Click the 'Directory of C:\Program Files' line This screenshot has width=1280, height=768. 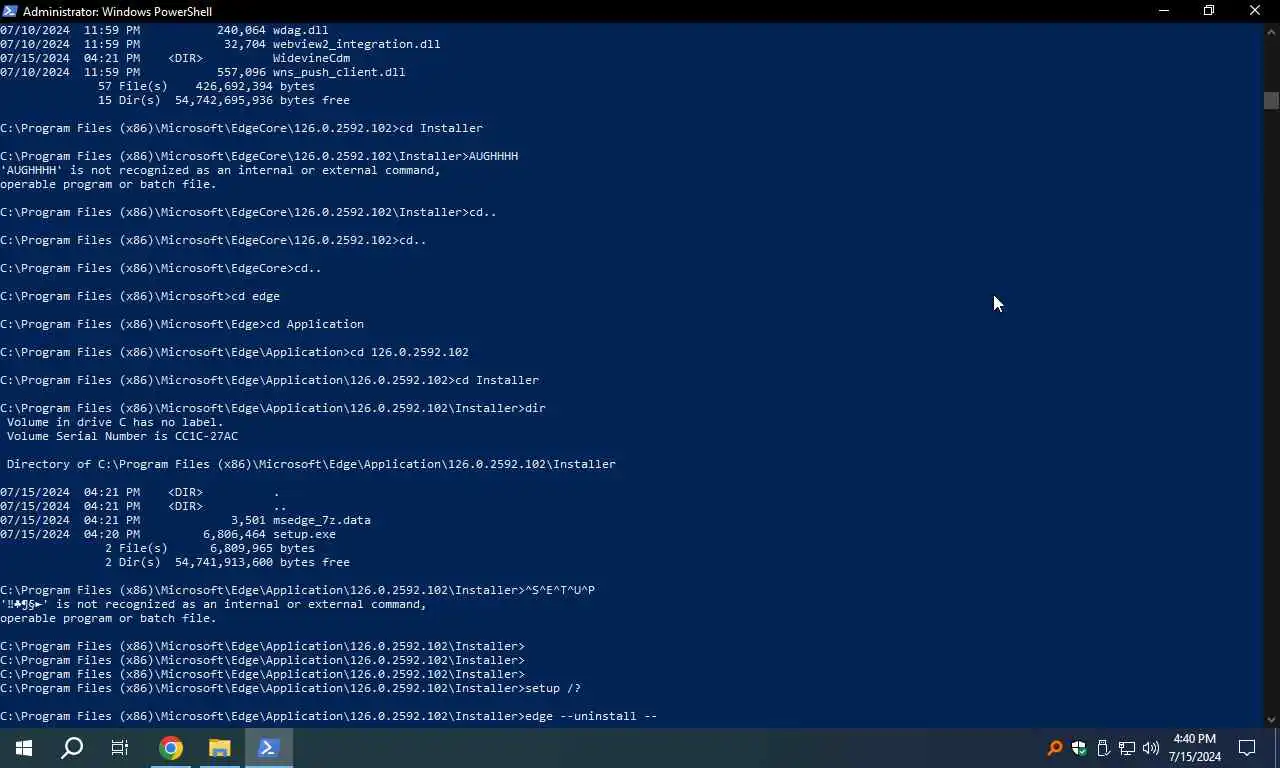311,464
